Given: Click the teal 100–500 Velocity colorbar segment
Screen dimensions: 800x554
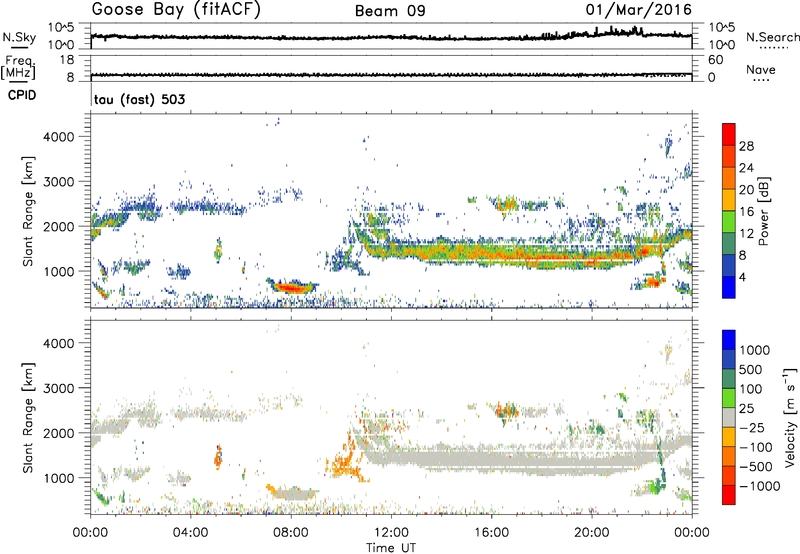Looking at the screenshot, I should coord(729,379).
